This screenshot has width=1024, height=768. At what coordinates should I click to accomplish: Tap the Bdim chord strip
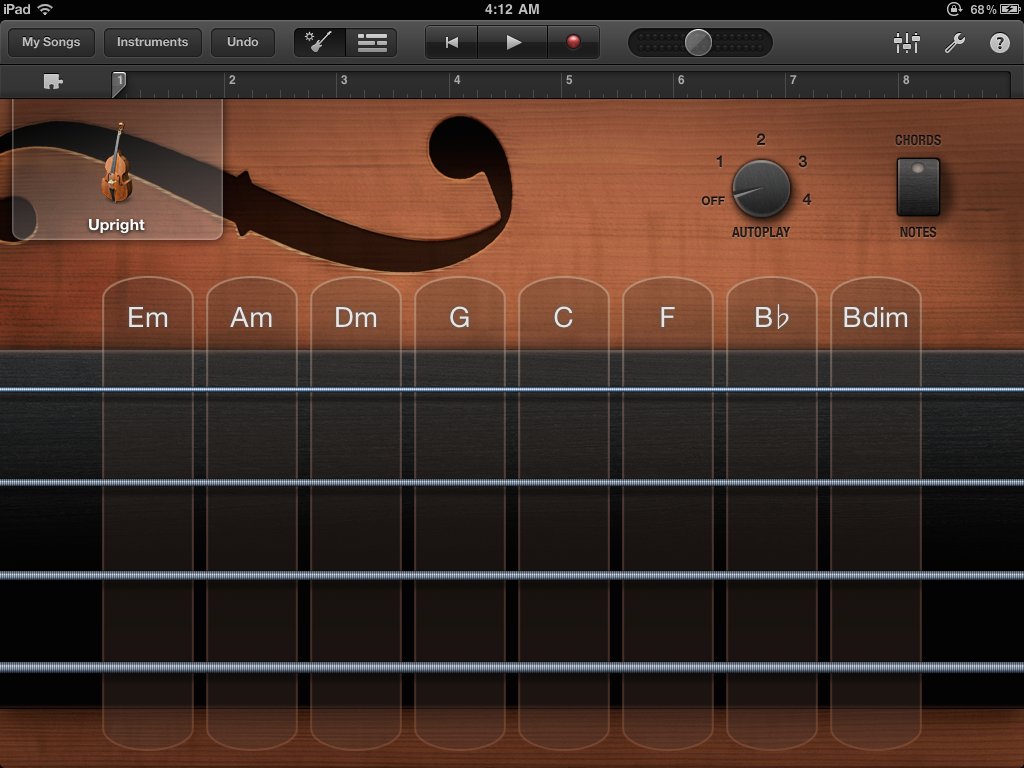point(875,513)
